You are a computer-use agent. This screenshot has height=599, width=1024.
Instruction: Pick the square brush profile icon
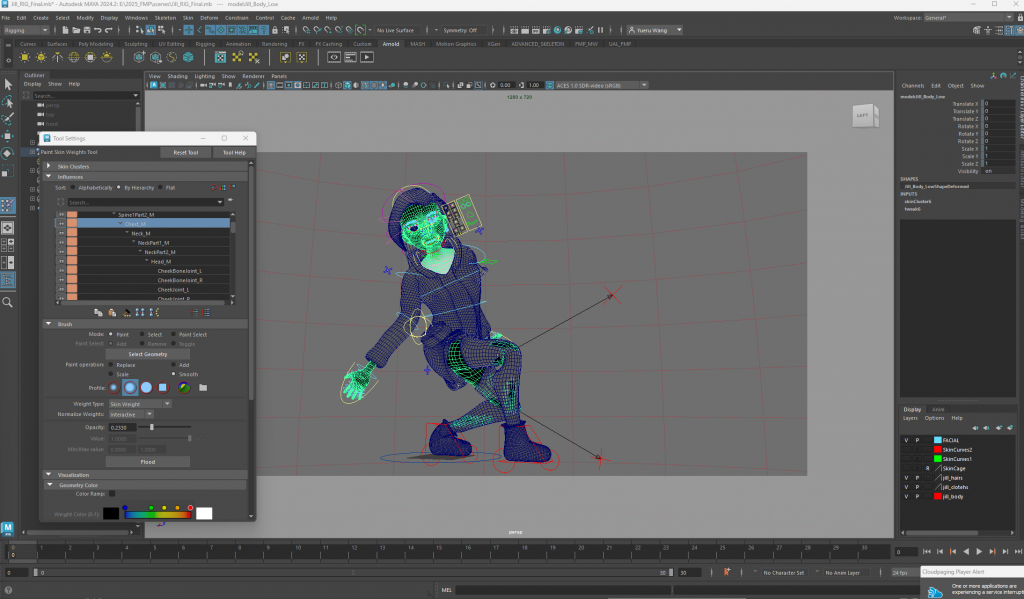[164, 387]
